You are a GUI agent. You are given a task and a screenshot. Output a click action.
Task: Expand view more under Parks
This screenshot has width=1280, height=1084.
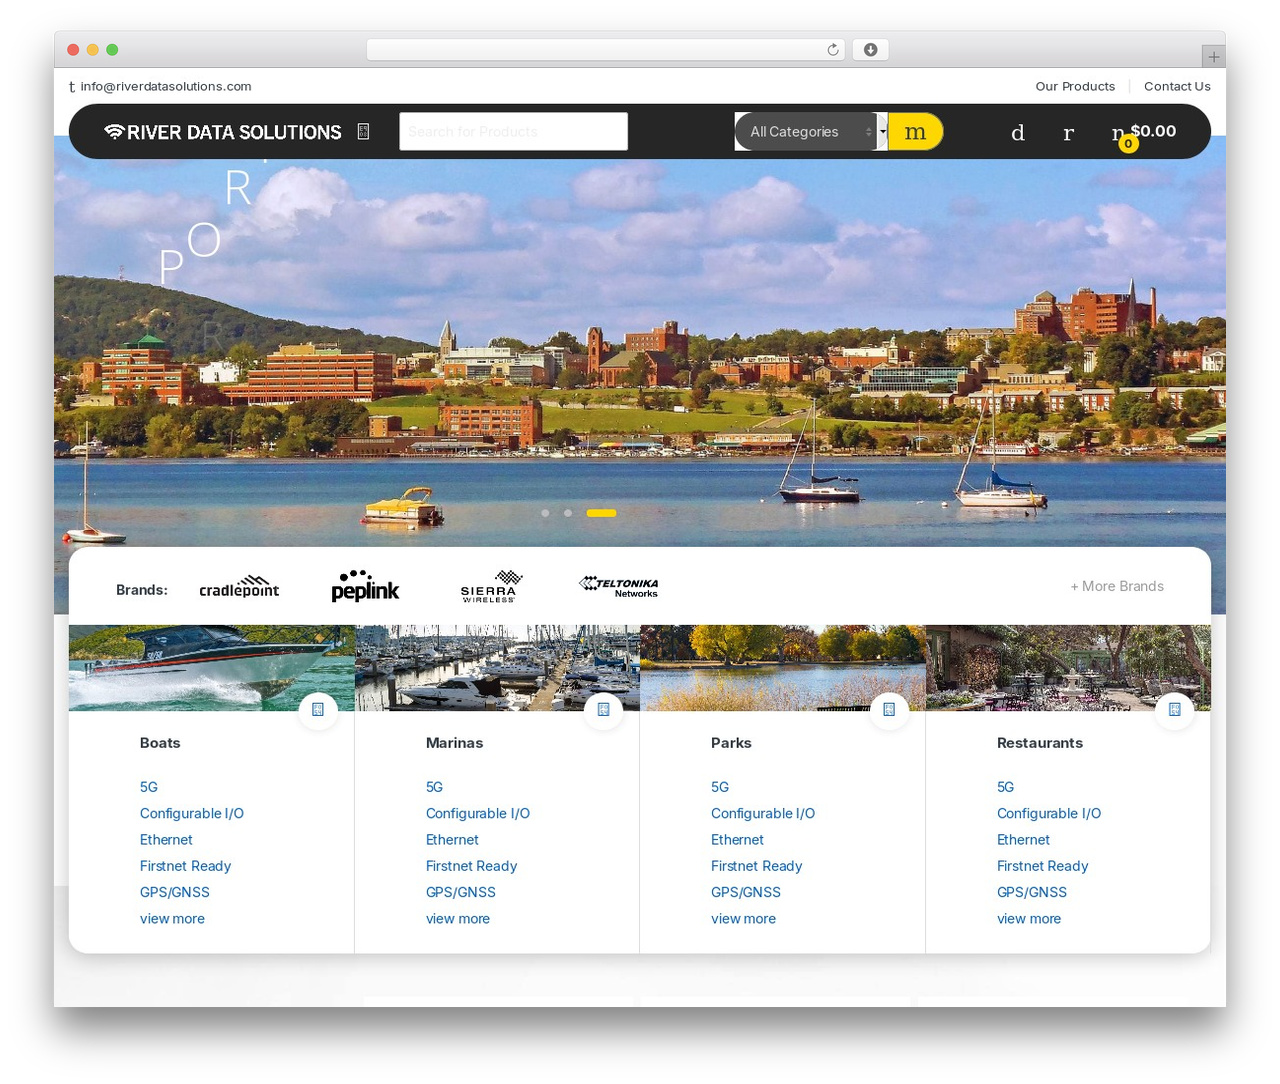pos(743,919)
